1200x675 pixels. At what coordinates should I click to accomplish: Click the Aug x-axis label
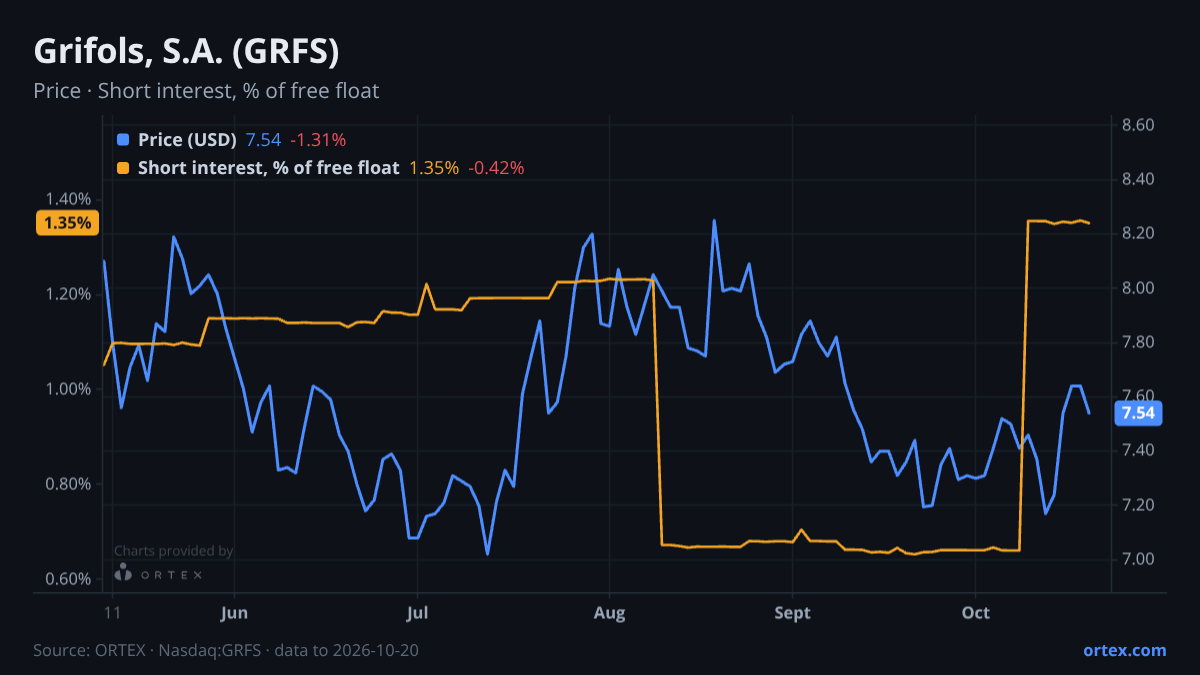(609, 612)
